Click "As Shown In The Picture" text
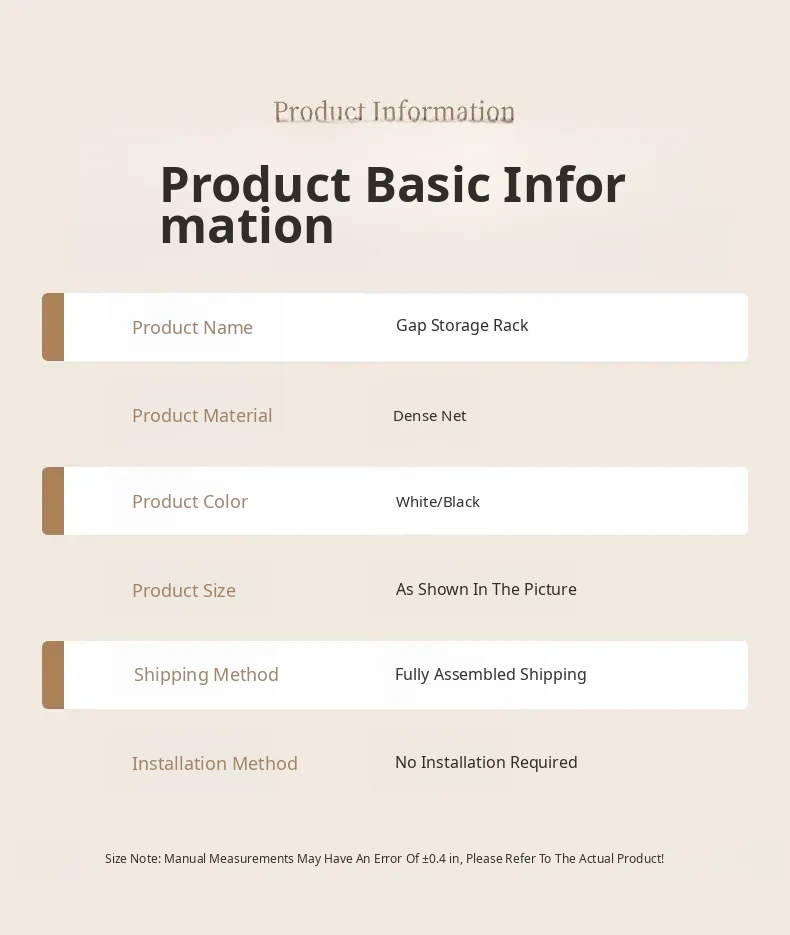 pyautogui.click(x=486, y=590)
